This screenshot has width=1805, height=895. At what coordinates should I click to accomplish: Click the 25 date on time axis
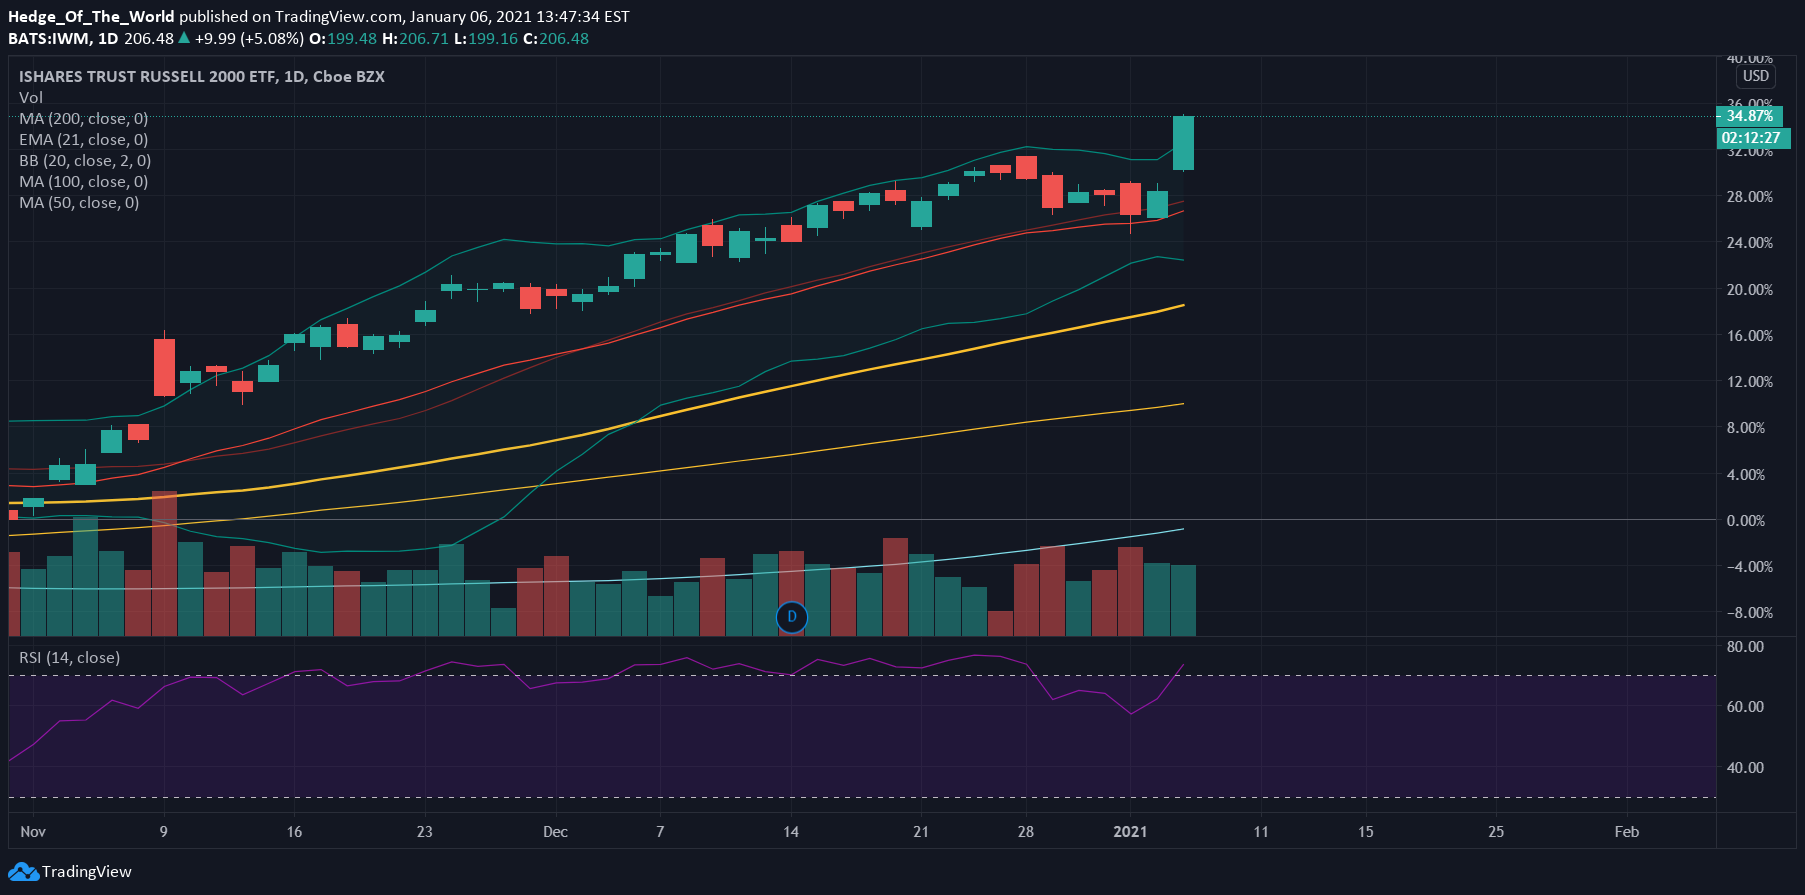pyautogui.click(x=1496, y=831)
